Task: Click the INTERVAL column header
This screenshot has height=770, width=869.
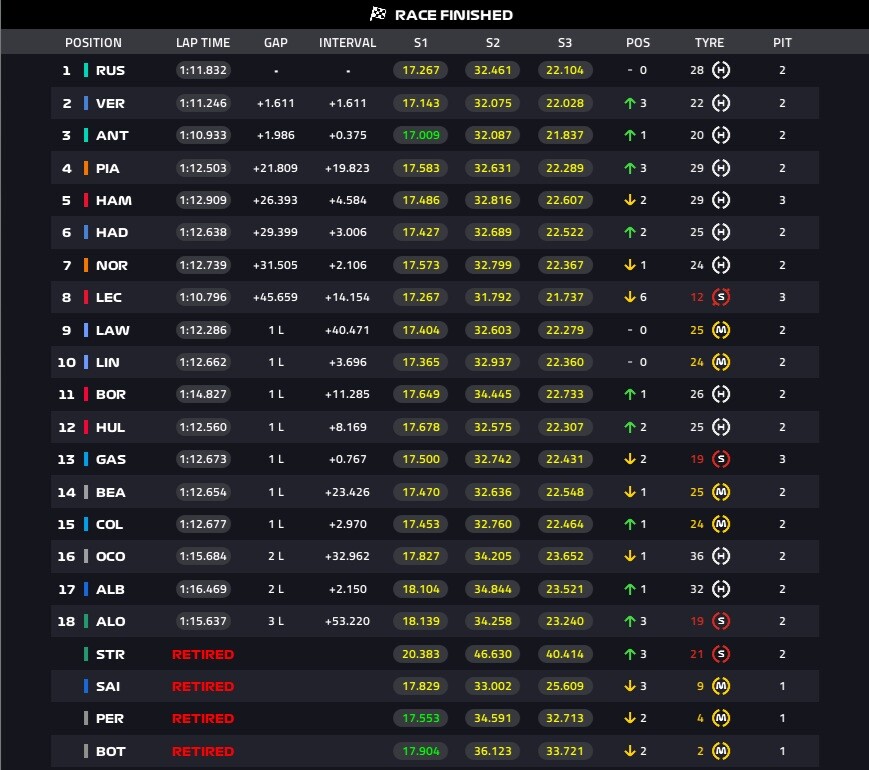Action: point(347,43)
